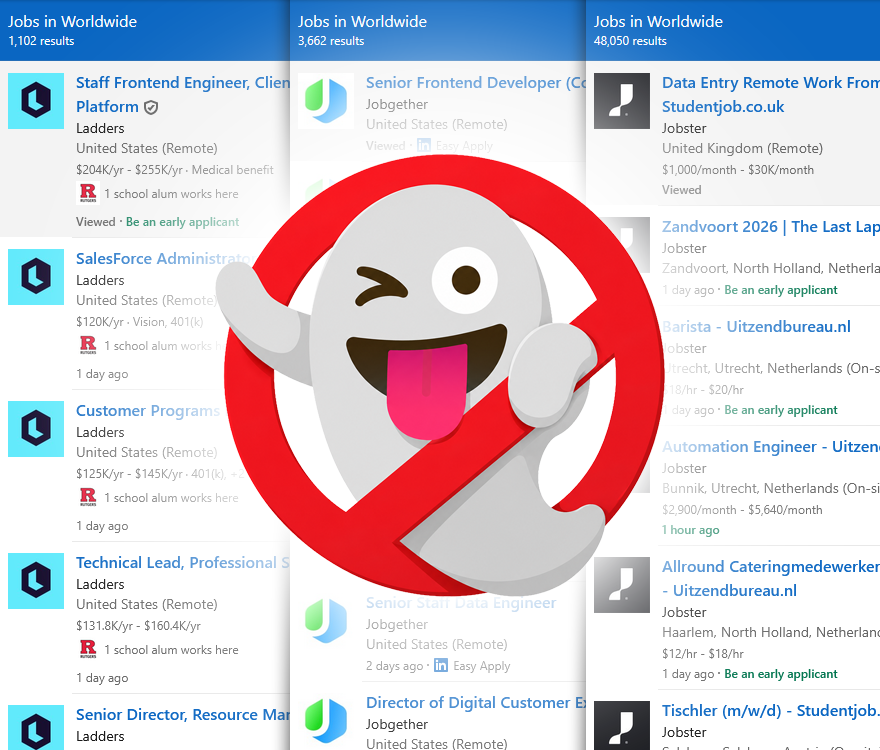The image size is (880, 750).
Task: Open Staff Frontend Engineer job listing
Action: click(x=183, y=94)
